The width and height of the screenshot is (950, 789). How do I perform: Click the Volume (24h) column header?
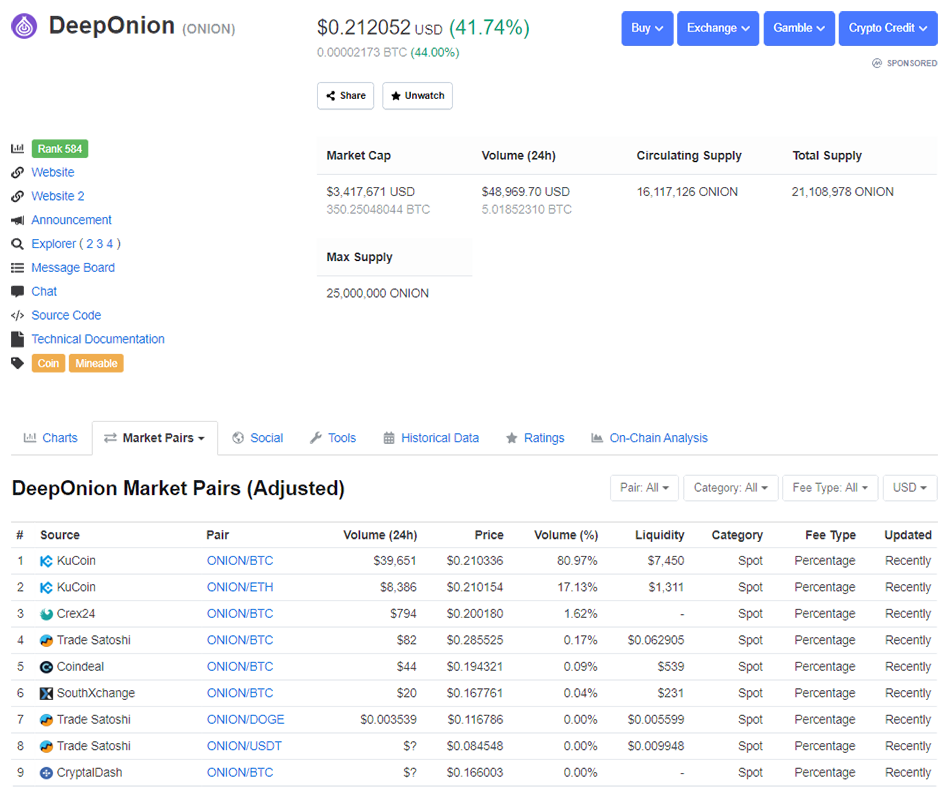[x=380, y=535]
